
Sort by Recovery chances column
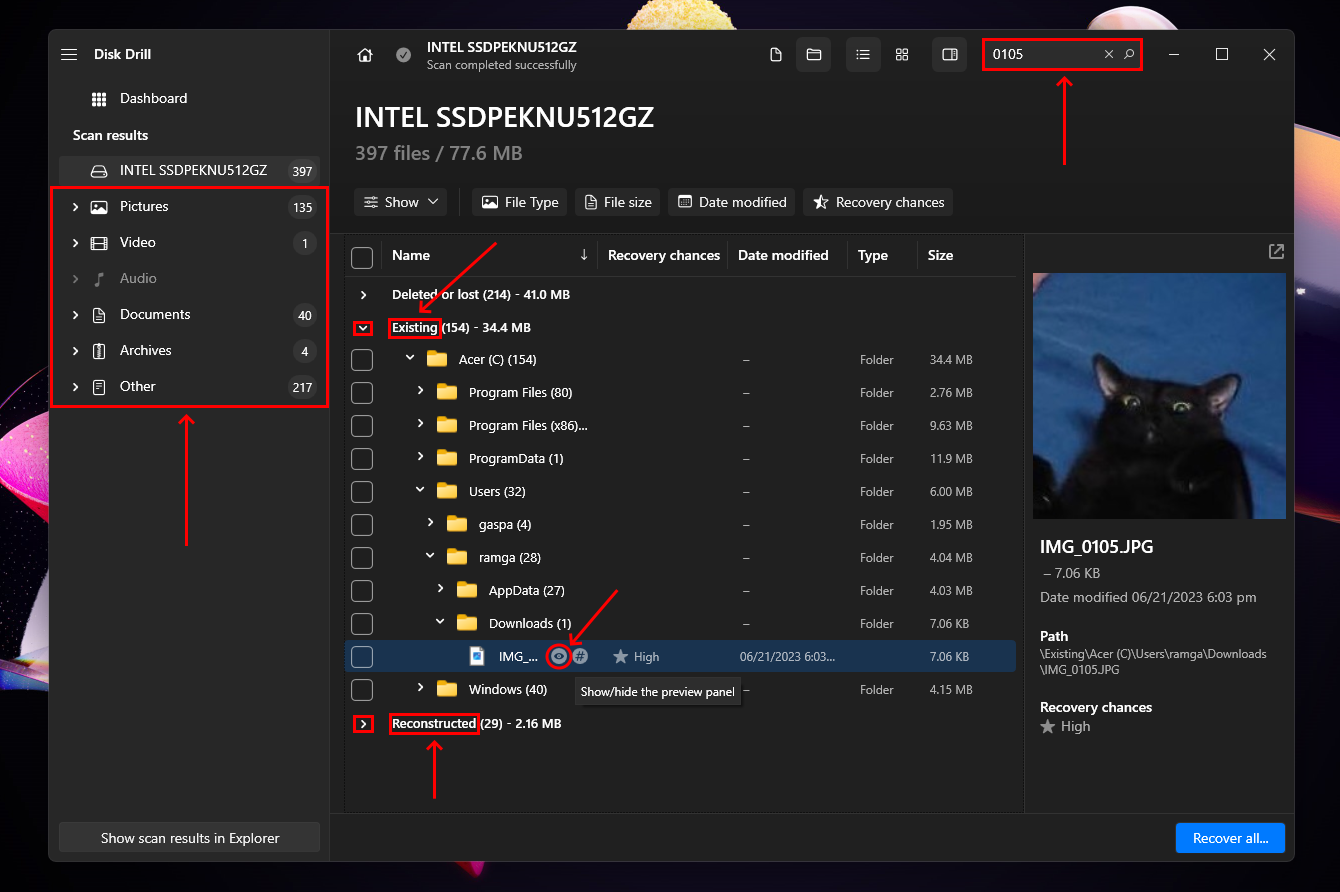pyautogui.click(x=664, y=256)
